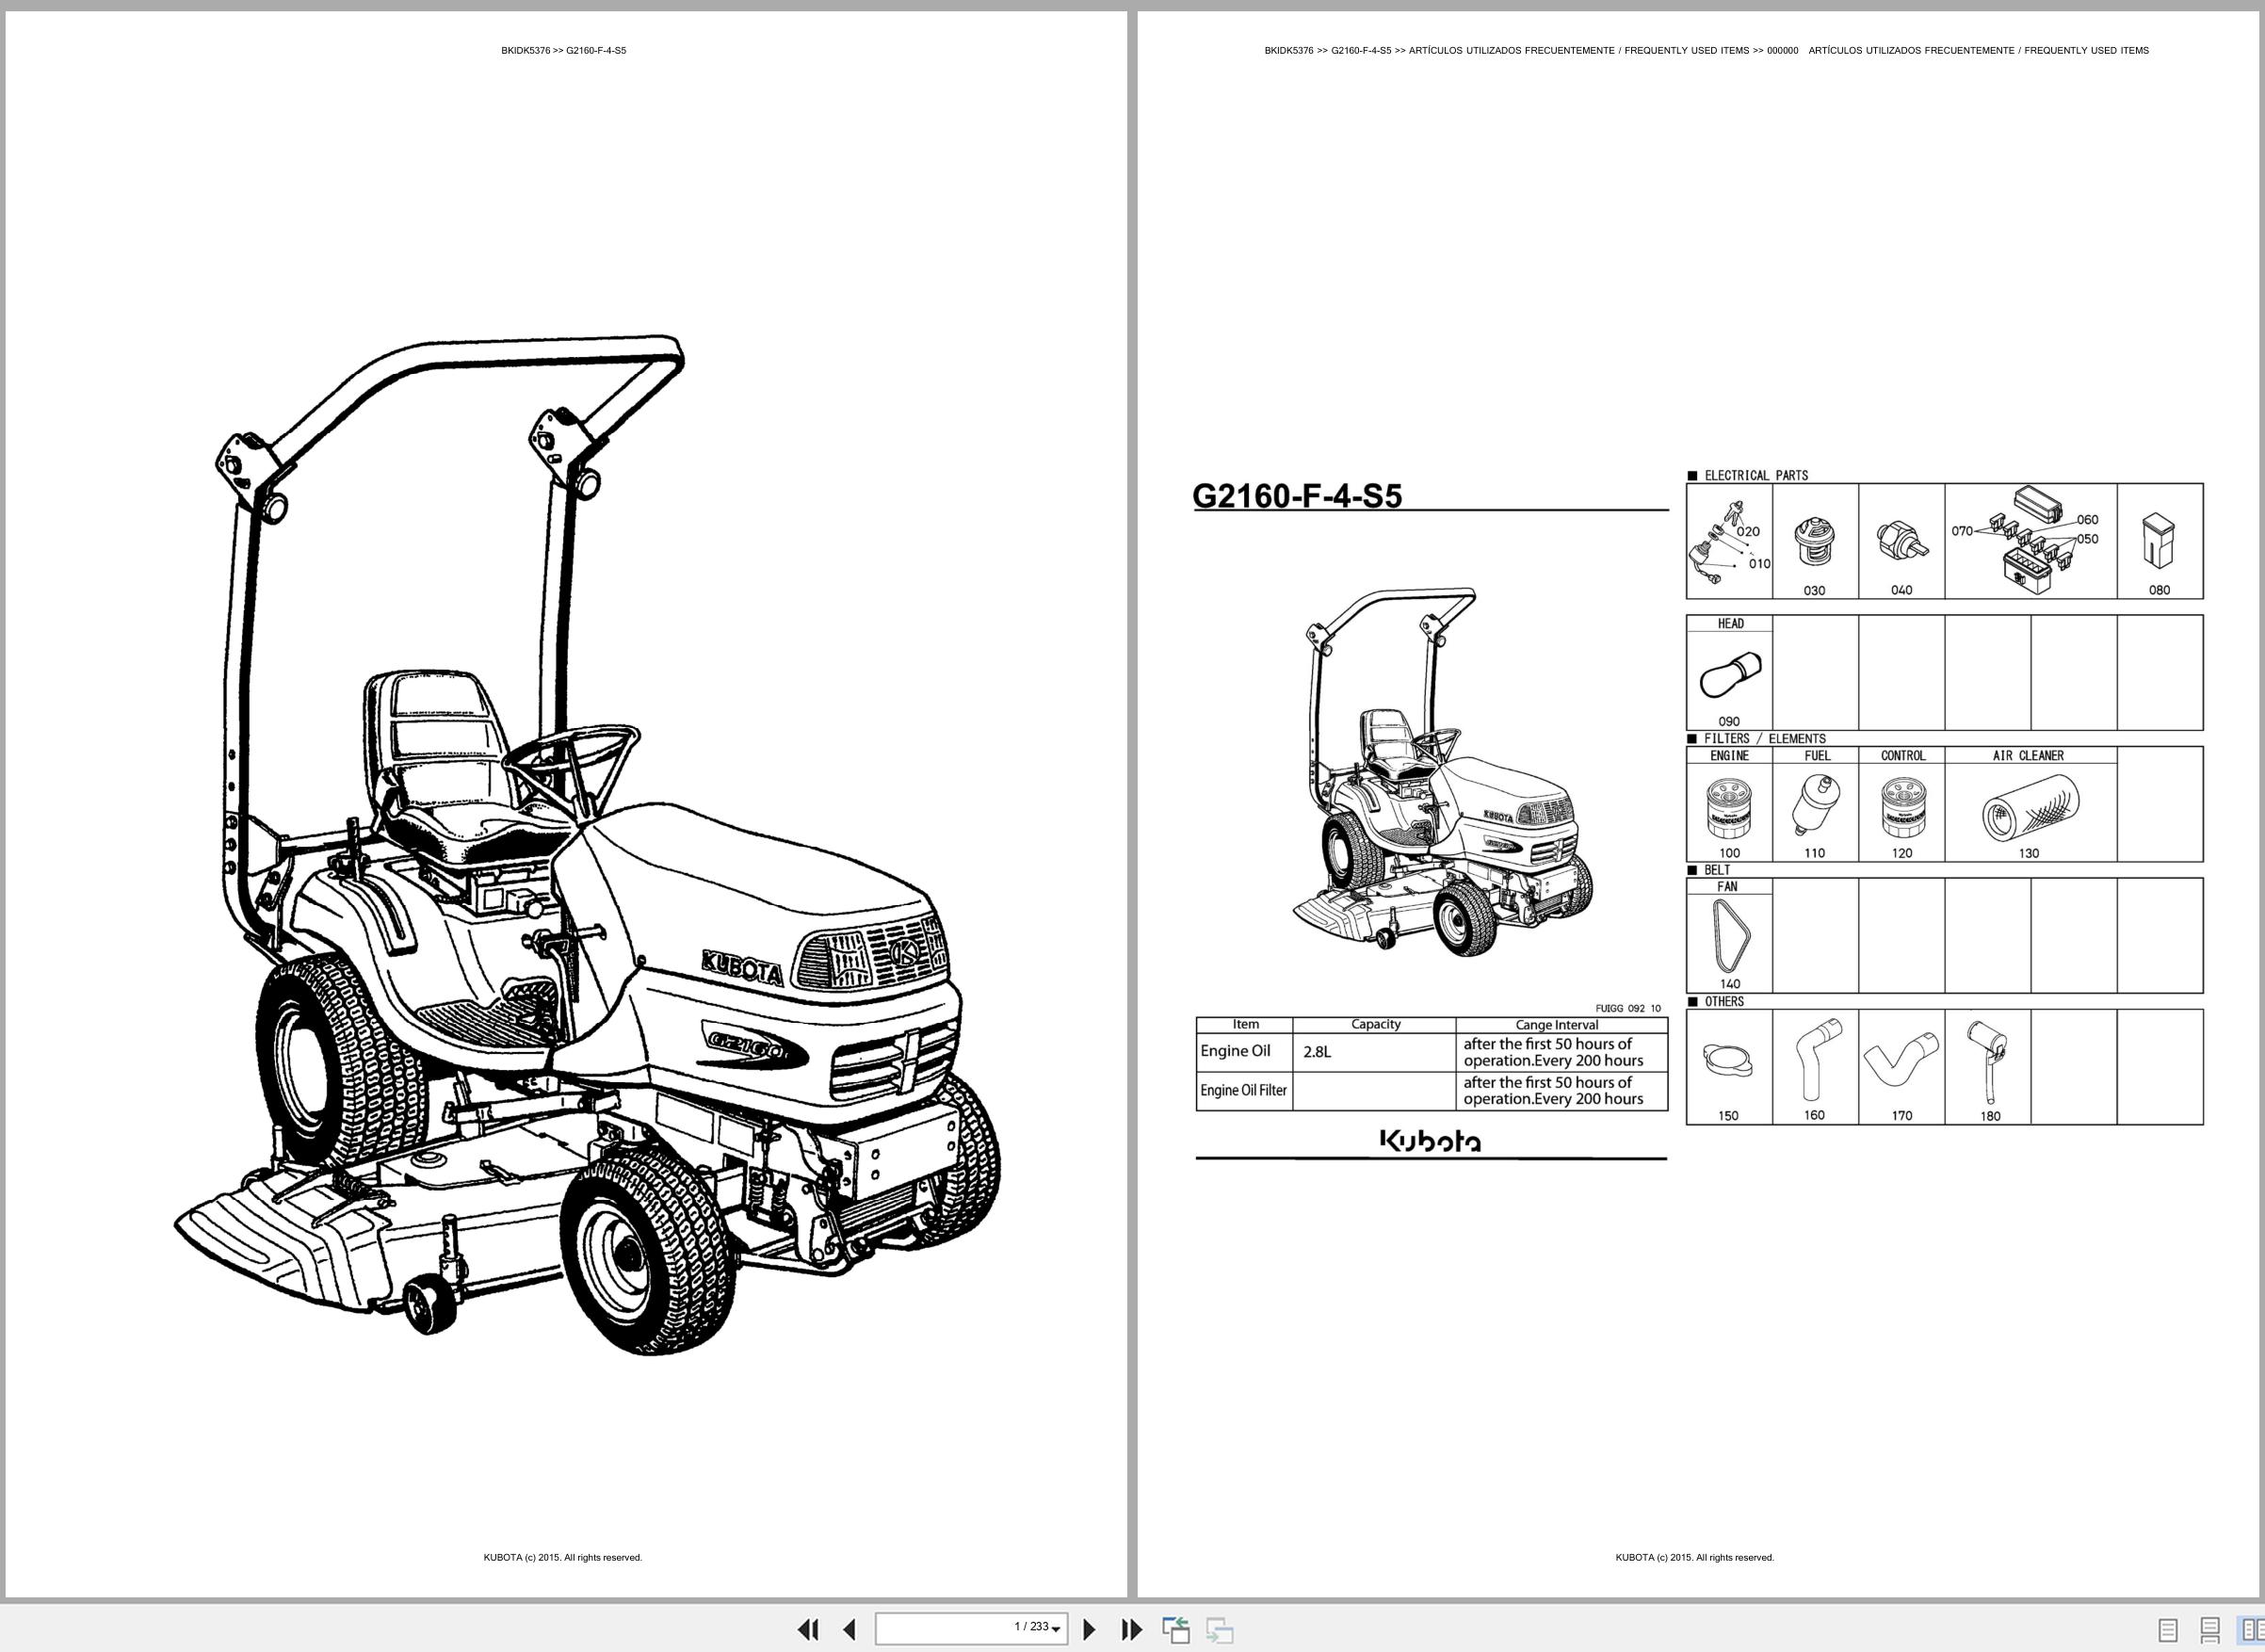Screen dimensions: 2265x1652
Task: Go to the previous page
Action: pyautogui.click(x=849, y=1630)
